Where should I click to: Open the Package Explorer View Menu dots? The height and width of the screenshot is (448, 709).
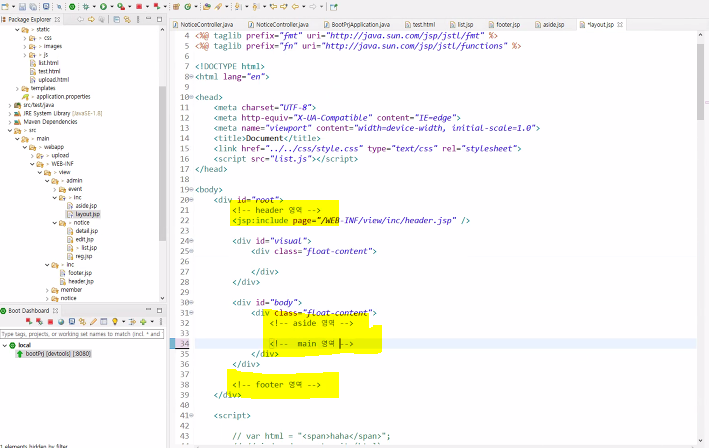(x=138, y=19)
